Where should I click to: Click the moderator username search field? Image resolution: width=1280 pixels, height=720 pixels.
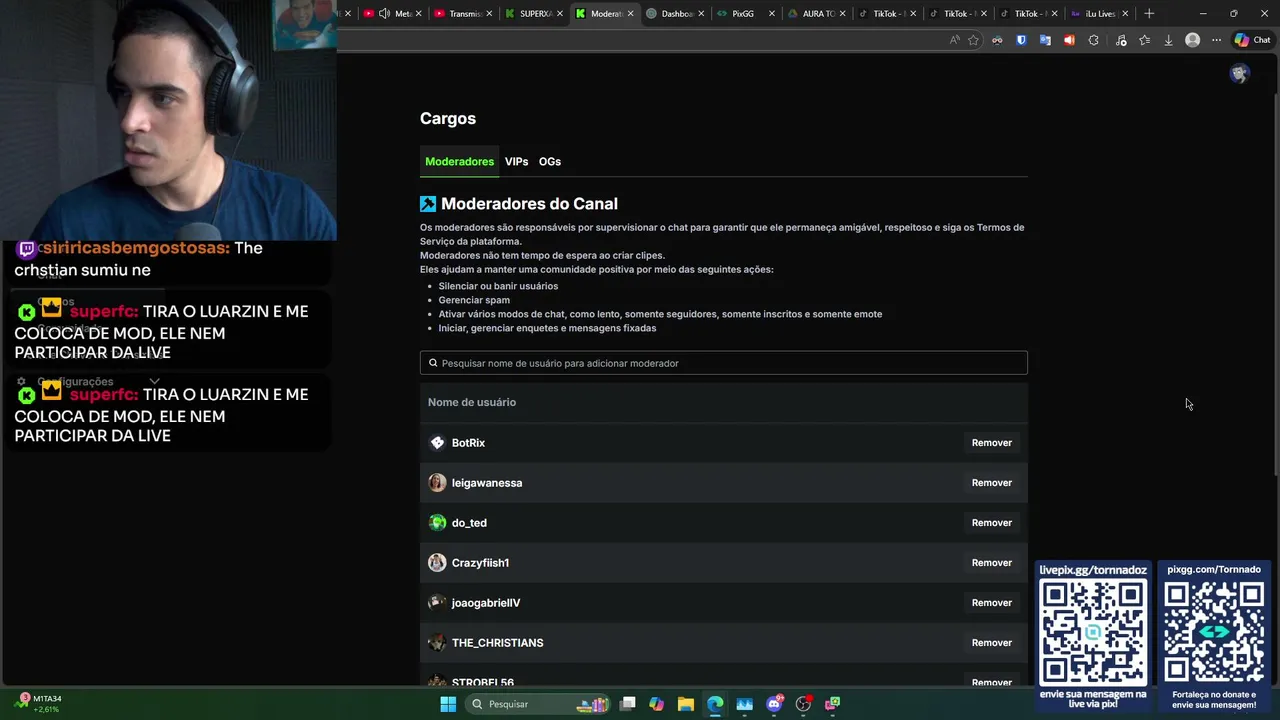[x=723, y=363]
